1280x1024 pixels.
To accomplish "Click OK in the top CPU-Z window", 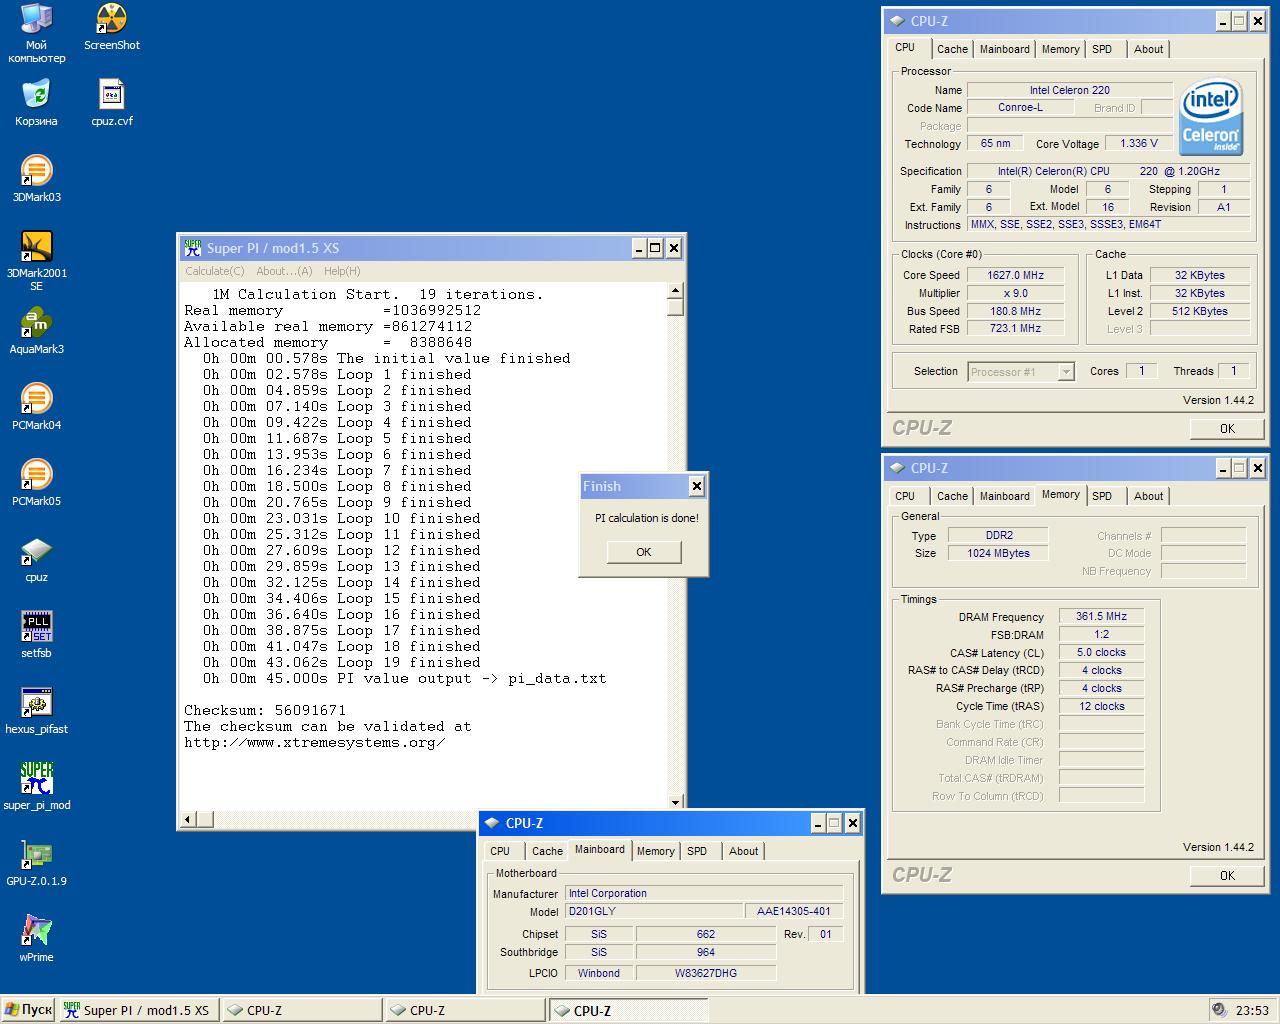I will (1227, 428).
